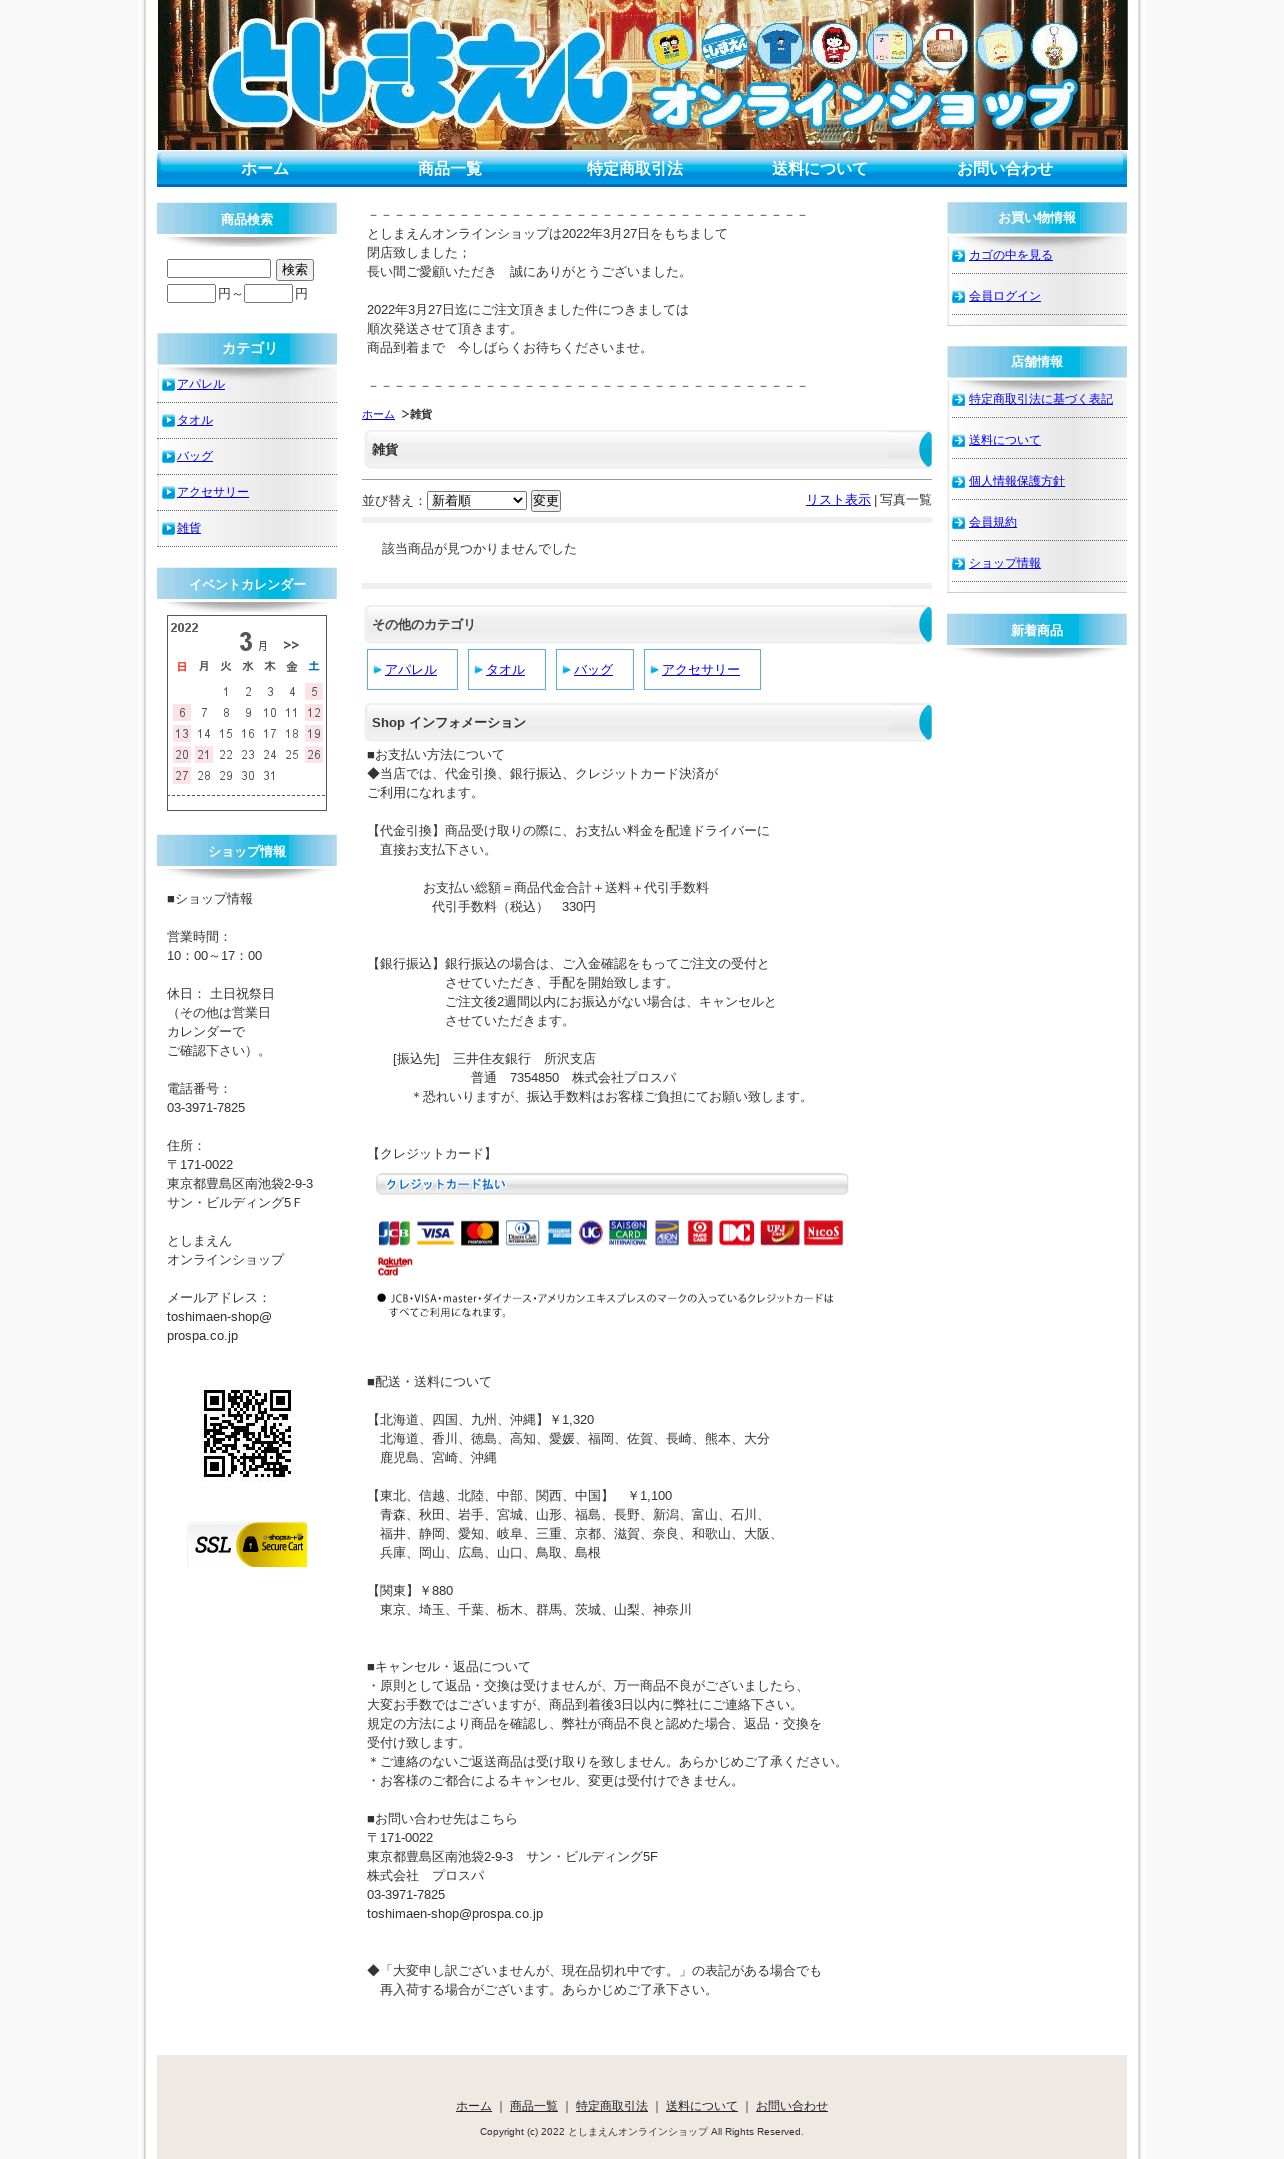Image resolution: width=1284 pixels, height=2159 pixels.
Task: Click the arrow icon beside 個人情報保護方針
Action: [959, 481]
